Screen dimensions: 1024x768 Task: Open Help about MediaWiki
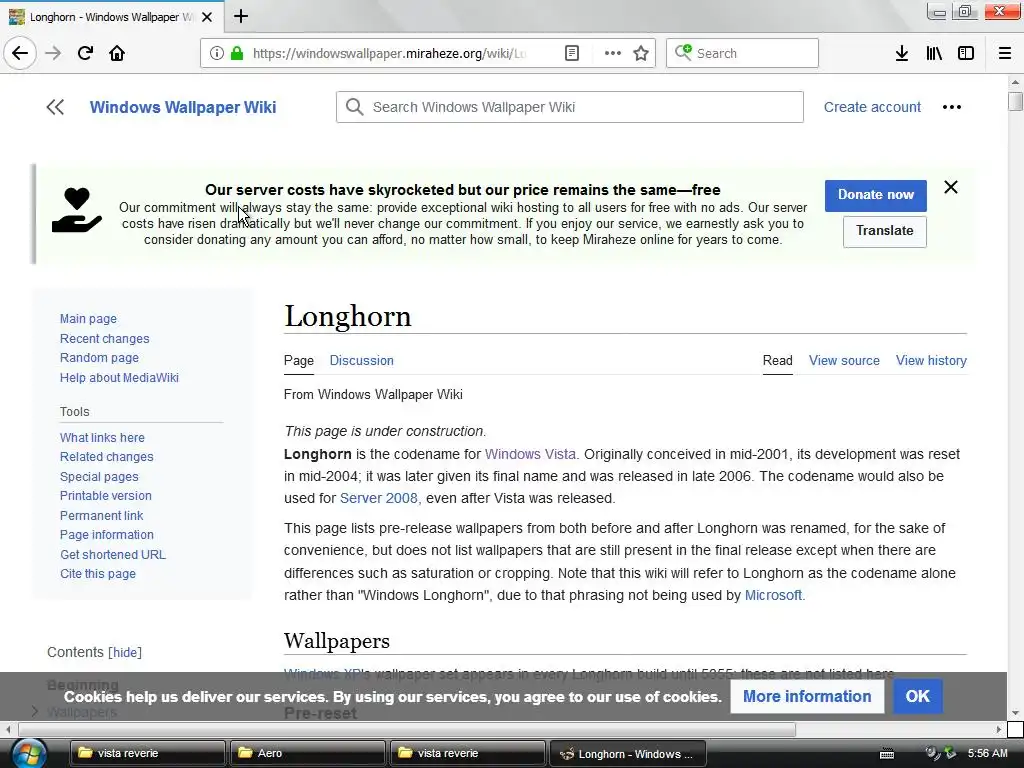(119, 377)
